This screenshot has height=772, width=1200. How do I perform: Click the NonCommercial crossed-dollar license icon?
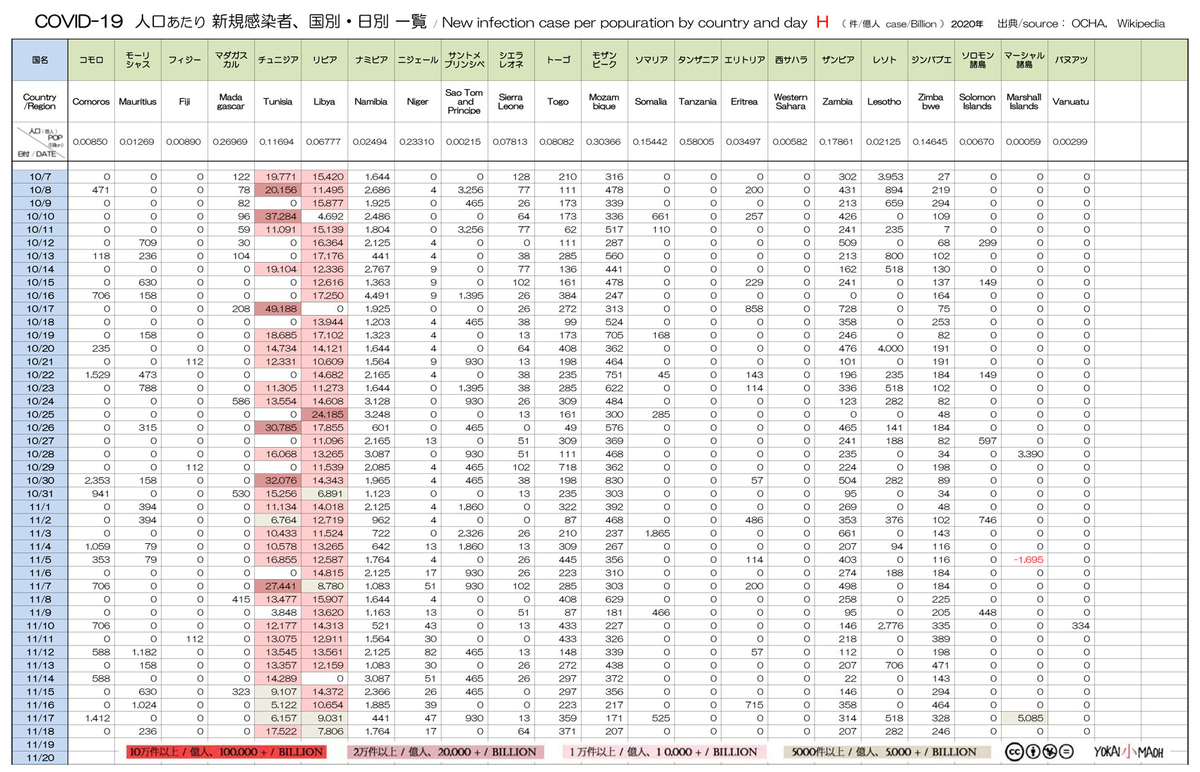pos(1050,751)
